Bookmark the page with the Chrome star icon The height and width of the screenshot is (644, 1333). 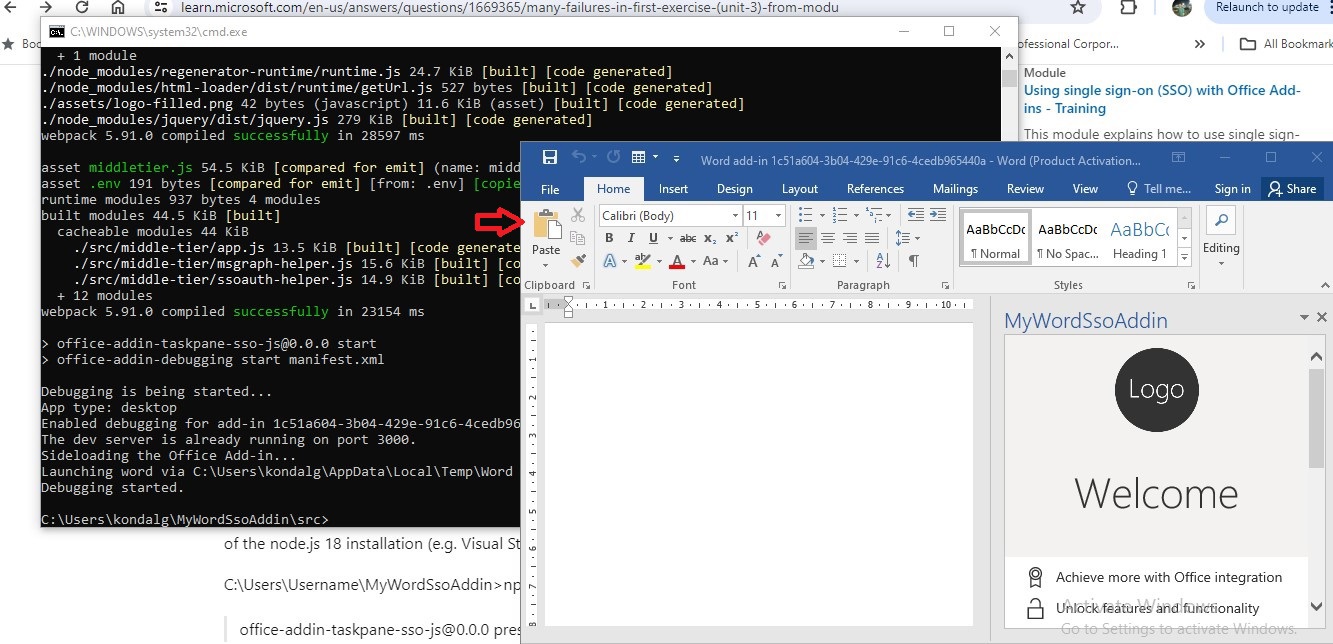(1078, 8)
